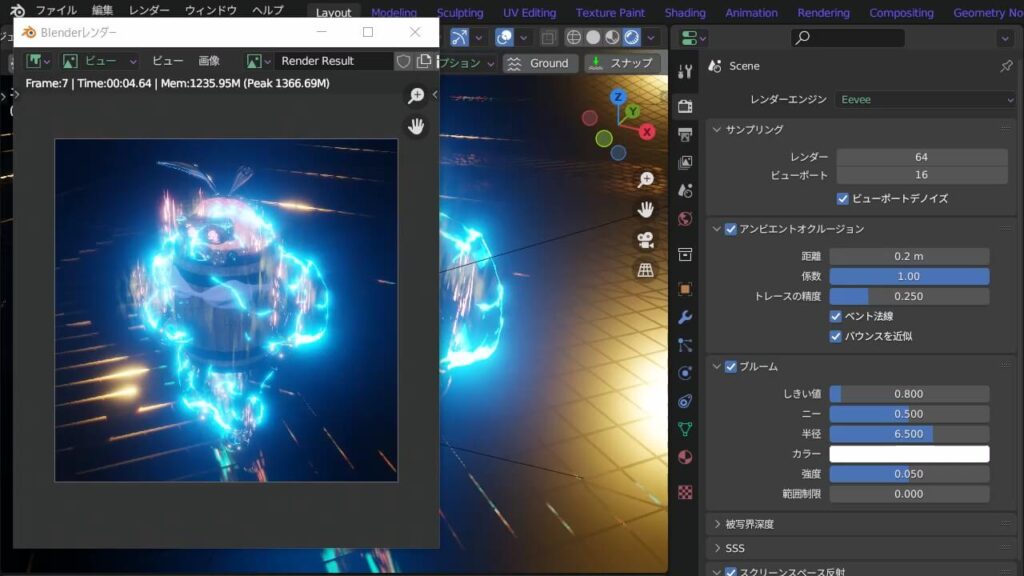The width and height of the screenshot is (1024, 576).
Task: Open the Collection properties tab
Action: 685,254
